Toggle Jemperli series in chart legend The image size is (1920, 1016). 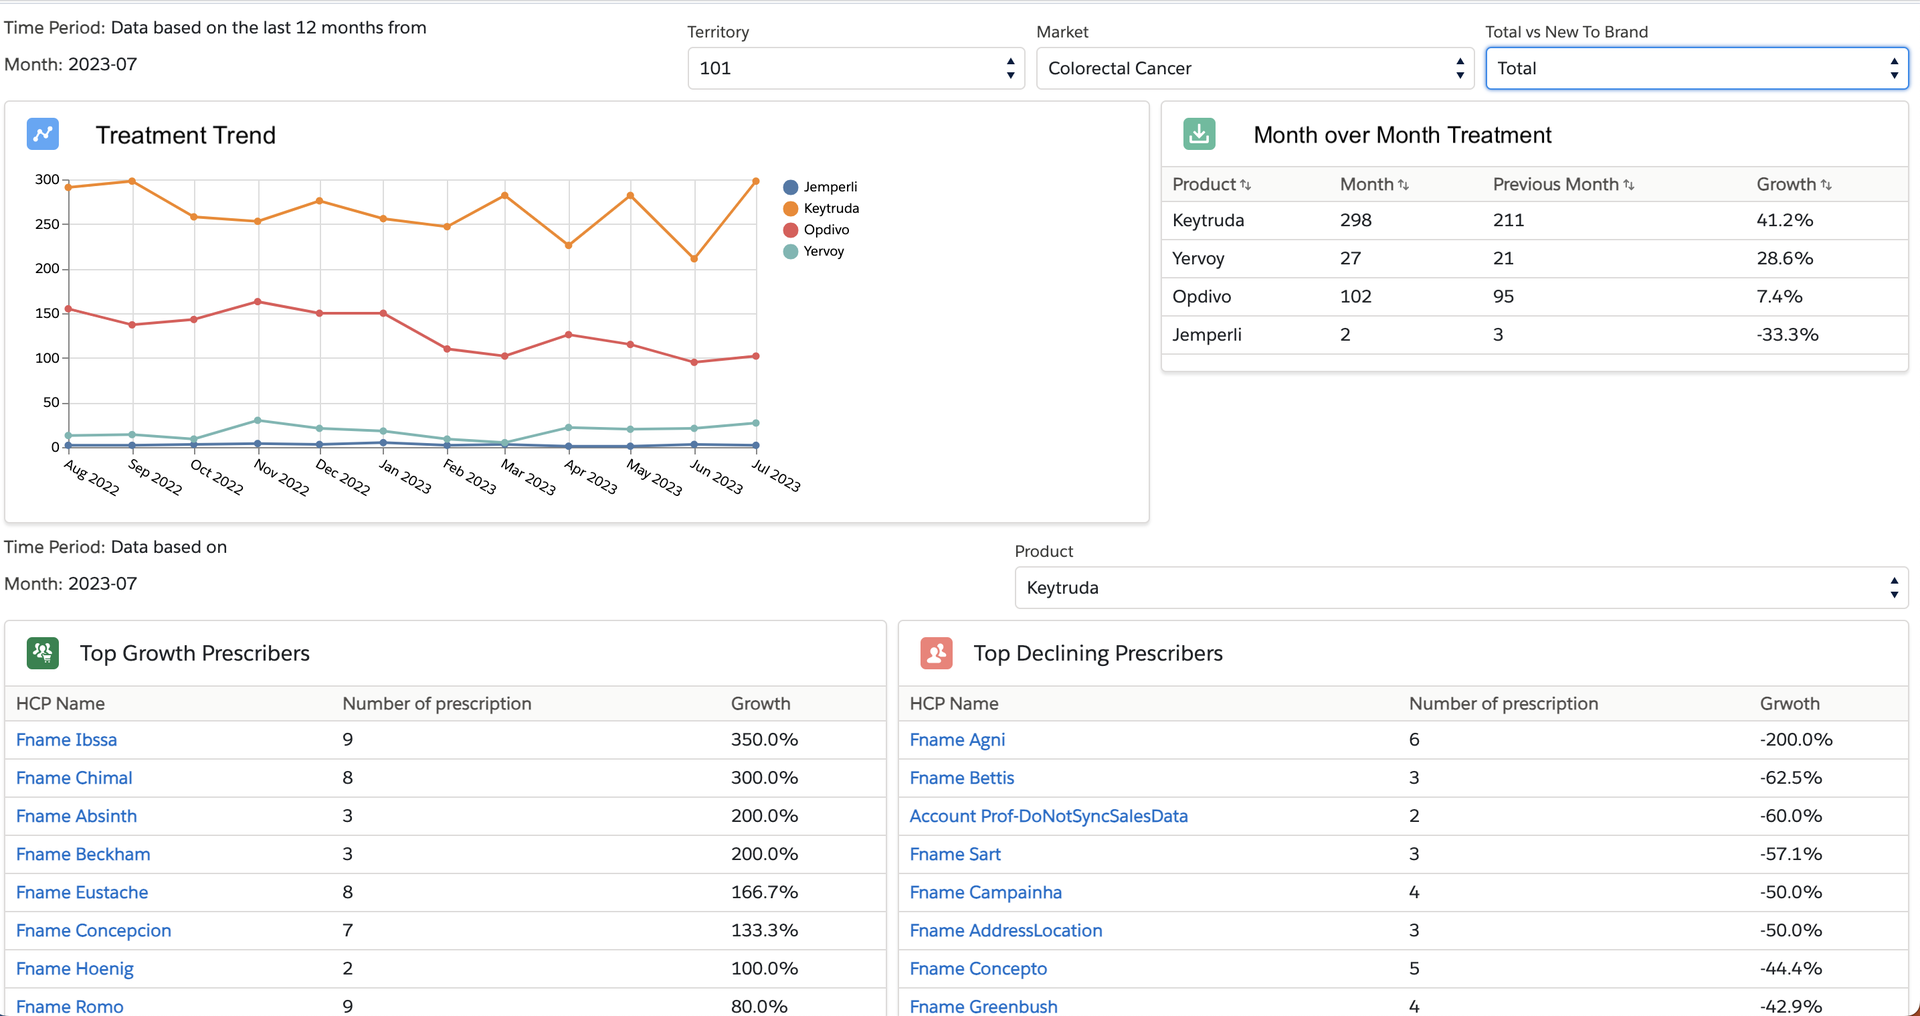[829, 187]
